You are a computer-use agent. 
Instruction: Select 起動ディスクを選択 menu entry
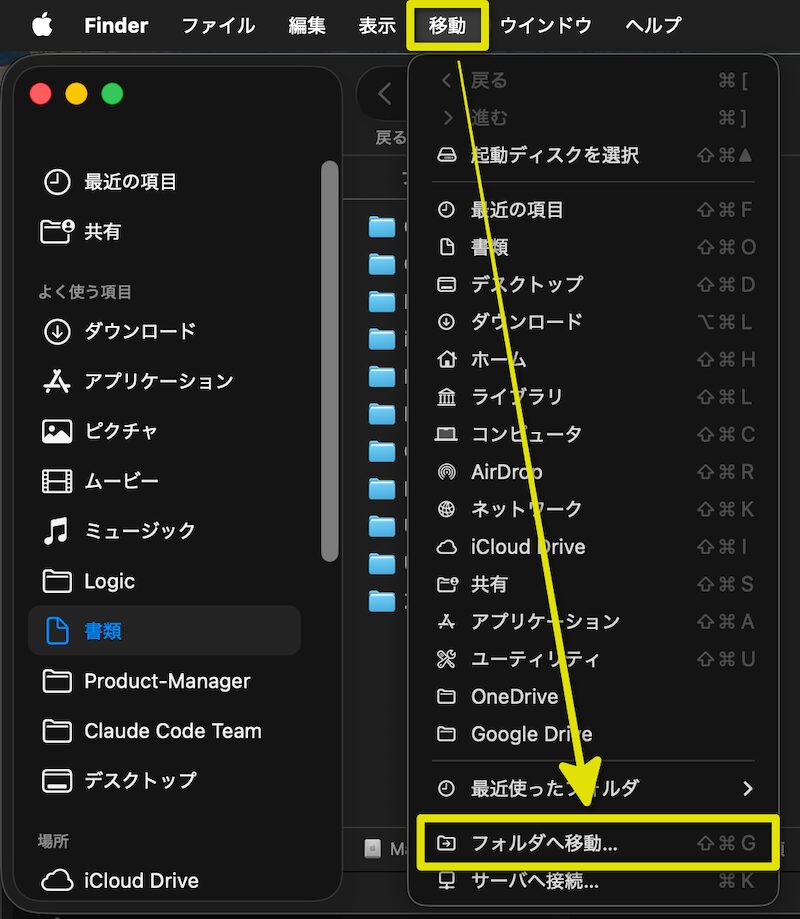click(x=593, y=155)
